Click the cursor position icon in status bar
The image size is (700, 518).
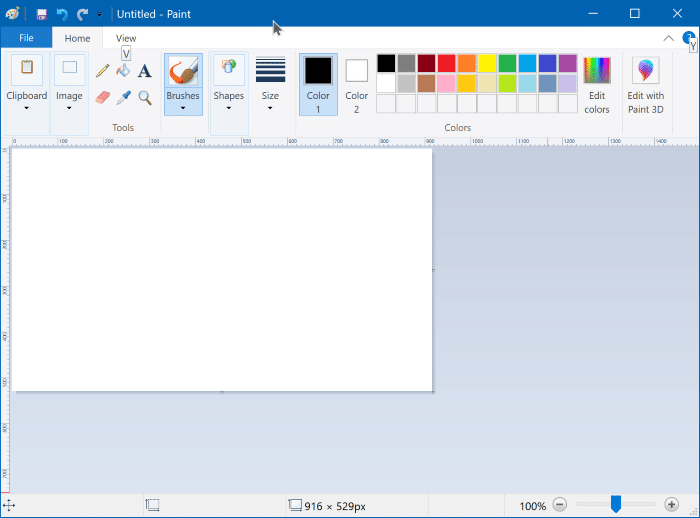click(9, 505)
